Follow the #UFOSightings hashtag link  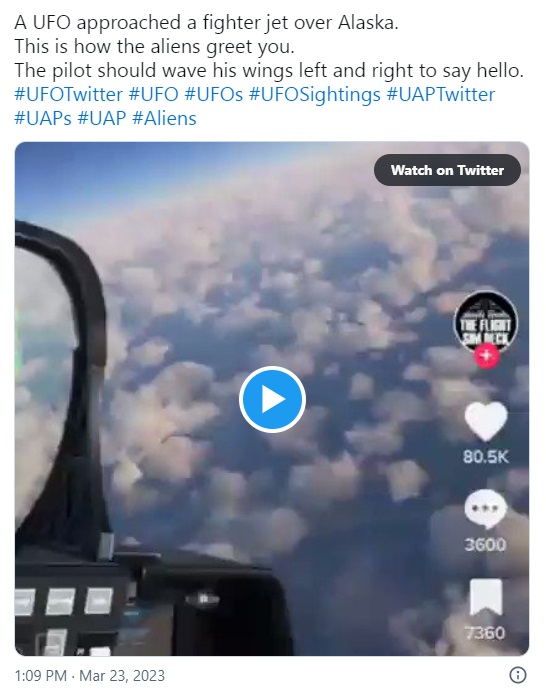tap(315, 94)
